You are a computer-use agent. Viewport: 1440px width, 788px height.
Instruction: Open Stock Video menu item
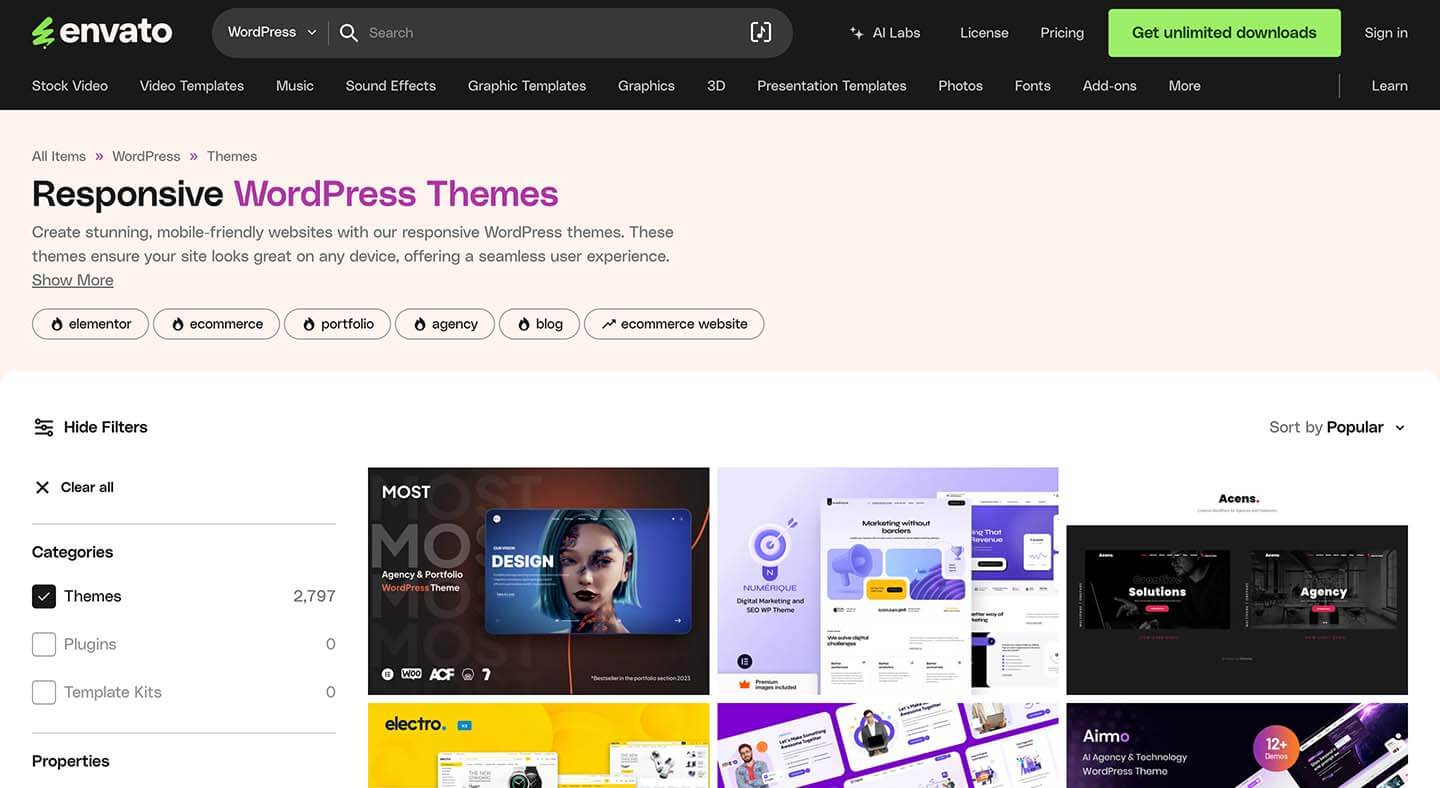70,86
